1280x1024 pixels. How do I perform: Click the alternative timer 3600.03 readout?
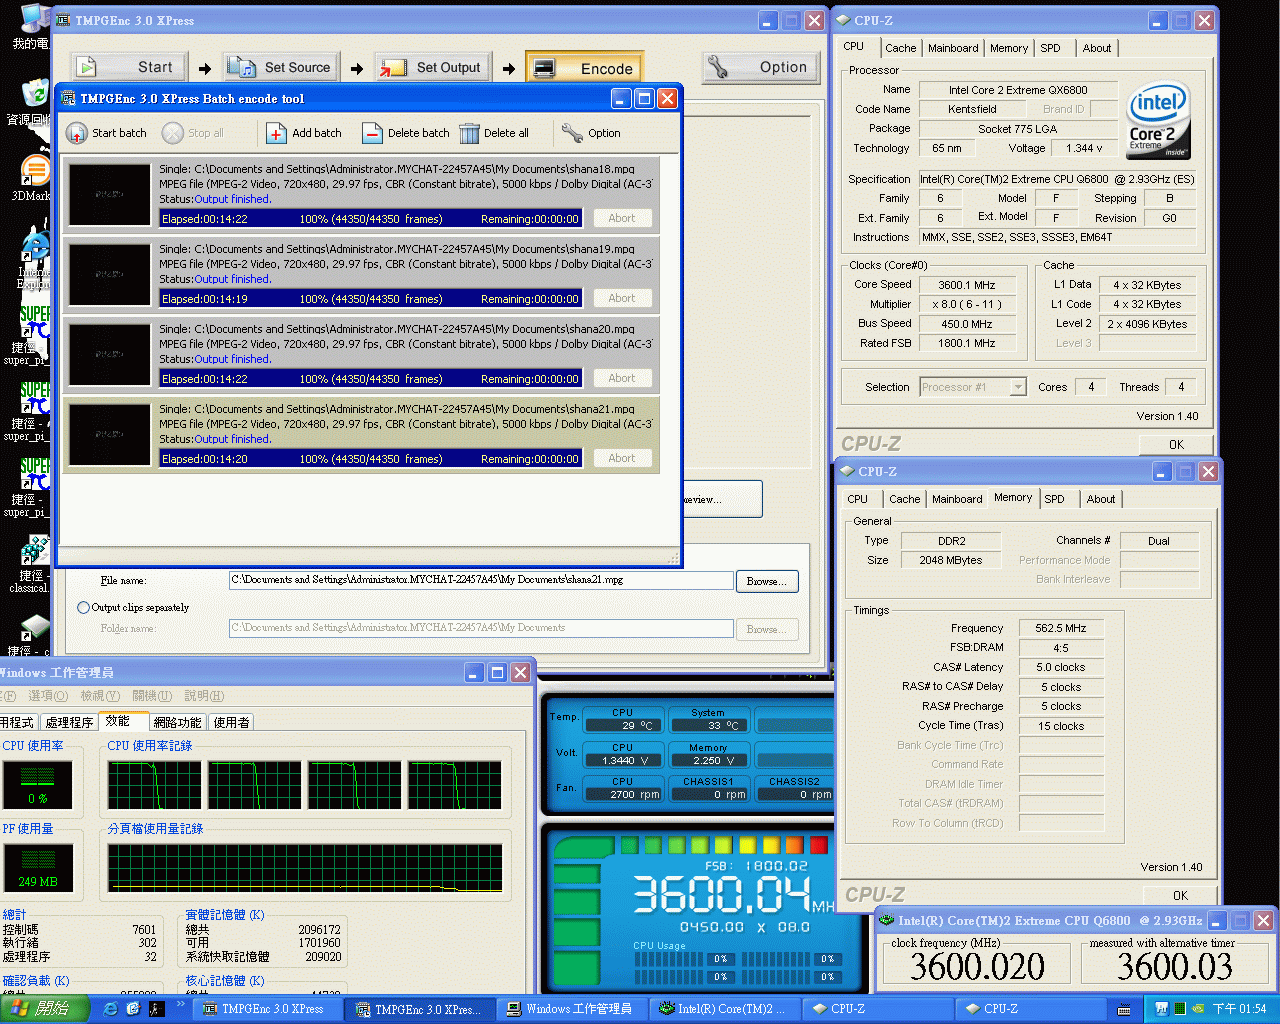tap(1174, 966)
